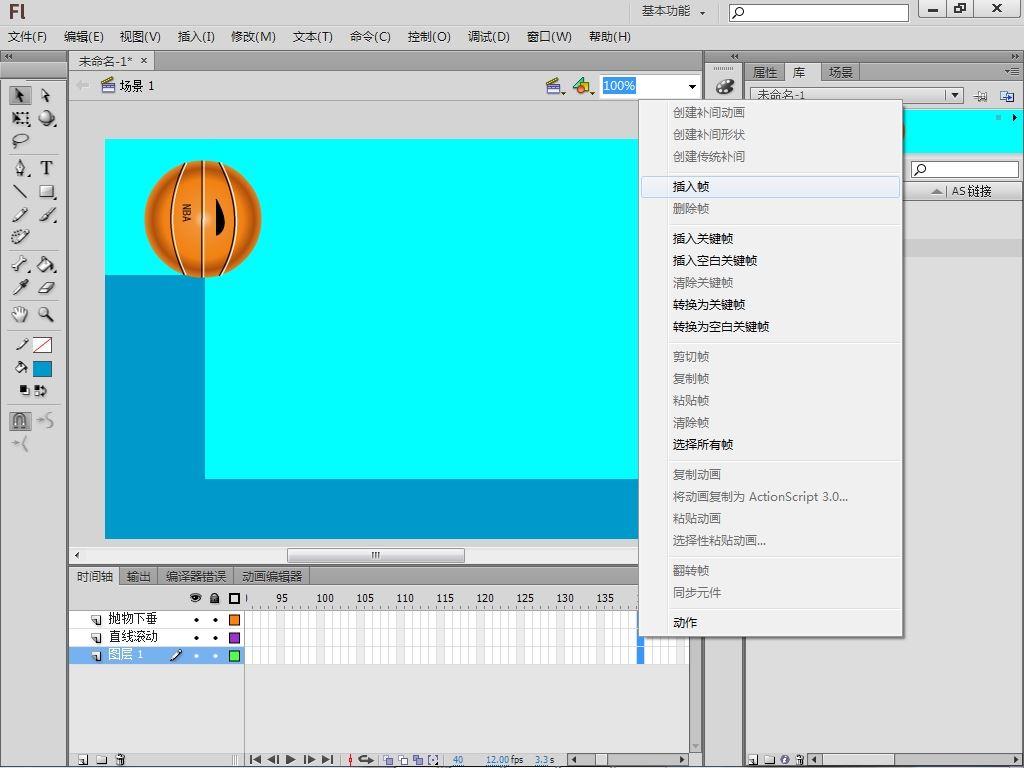Select the Pencil tool
1024x768 pixels.
tap(20, 215)
